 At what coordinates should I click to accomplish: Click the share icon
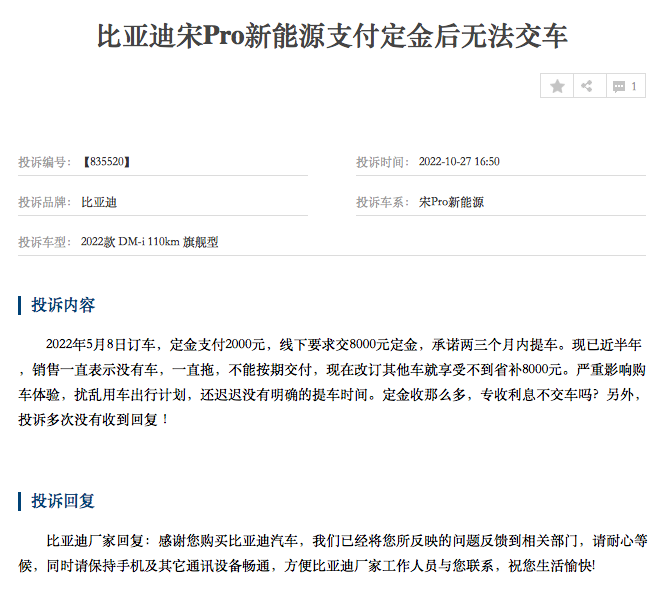587,86
